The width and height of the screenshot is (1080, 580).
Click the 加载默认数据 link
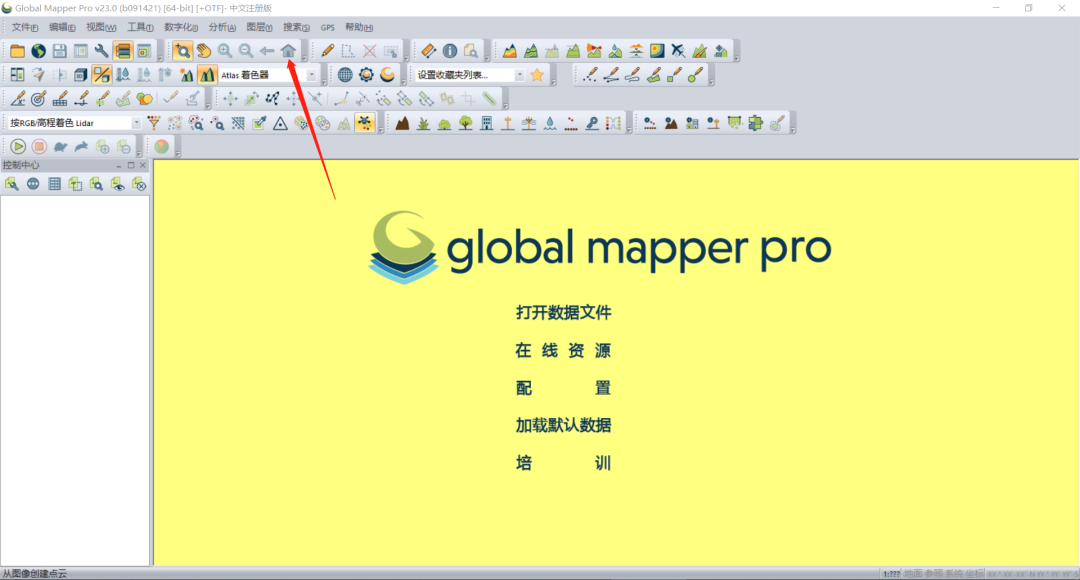563,425
